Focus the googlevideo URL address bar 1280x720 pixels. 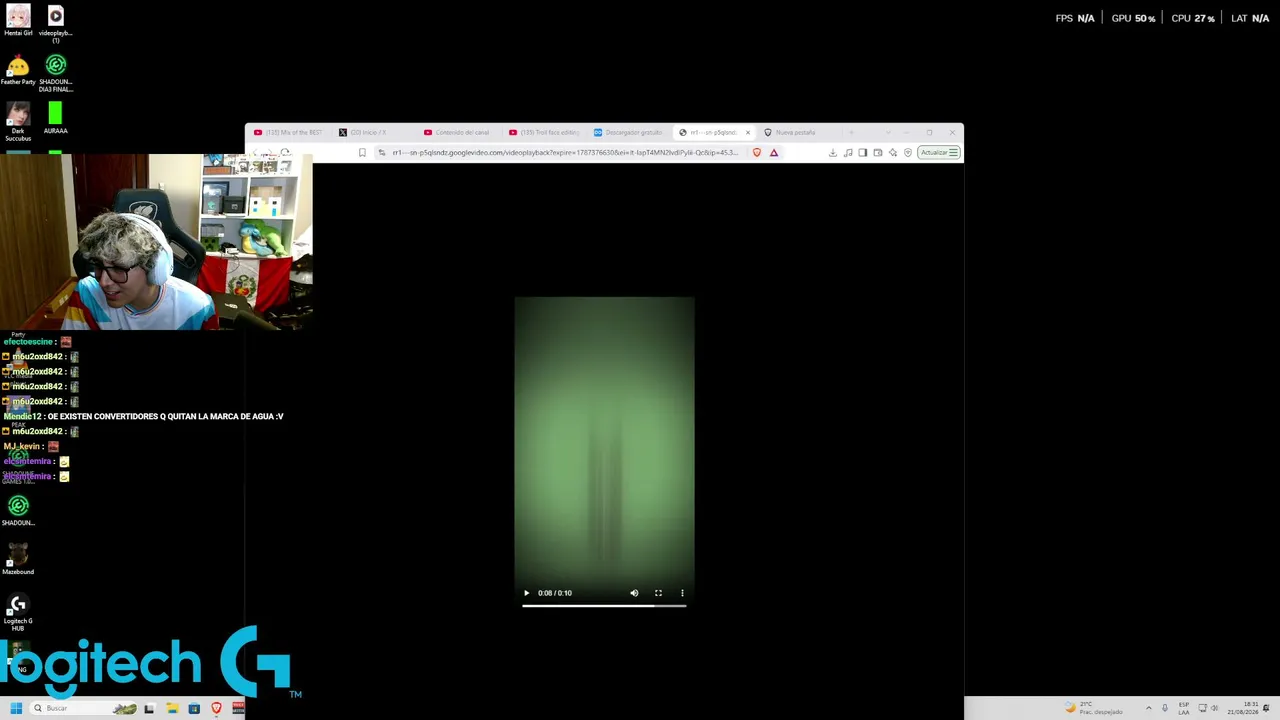tap(565, 153)
